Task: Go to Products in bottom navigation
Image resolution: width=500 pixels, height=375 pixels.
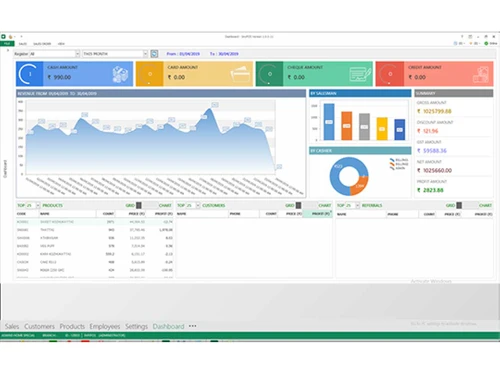Action: click(x=72, y=326)
